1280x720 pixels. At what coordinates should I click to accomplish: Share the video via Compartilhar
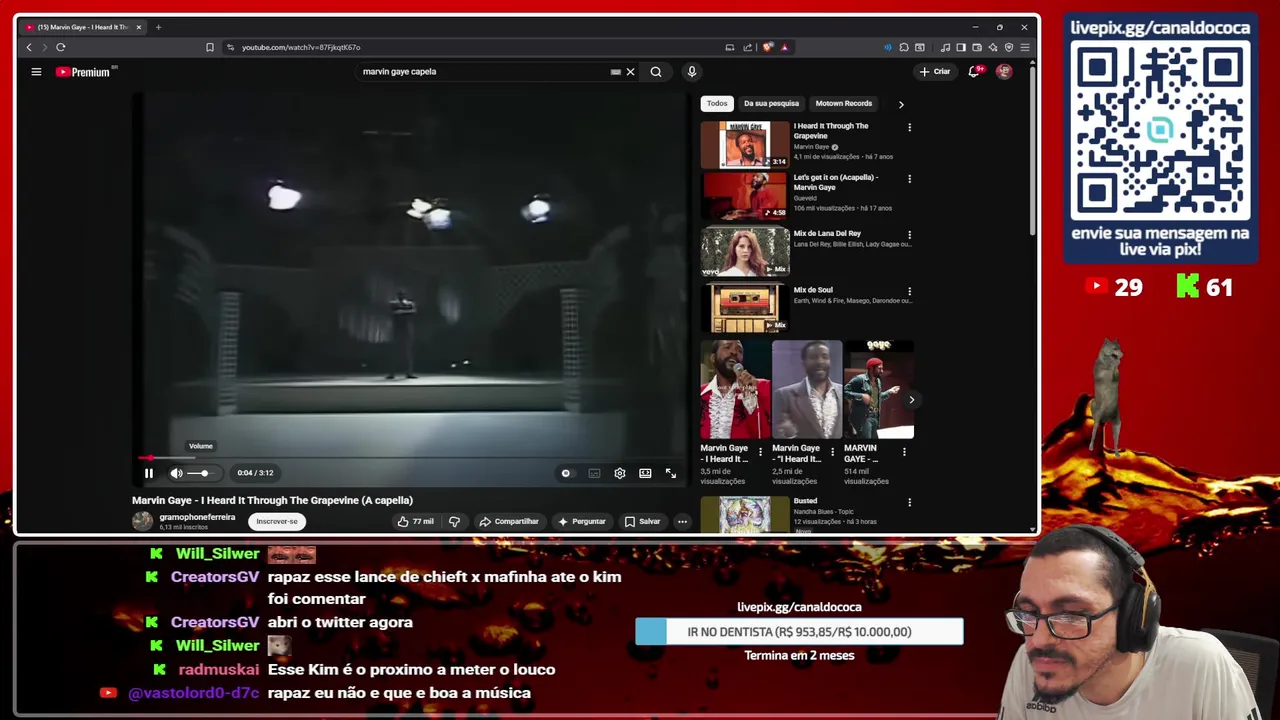[x=509, y=521]
